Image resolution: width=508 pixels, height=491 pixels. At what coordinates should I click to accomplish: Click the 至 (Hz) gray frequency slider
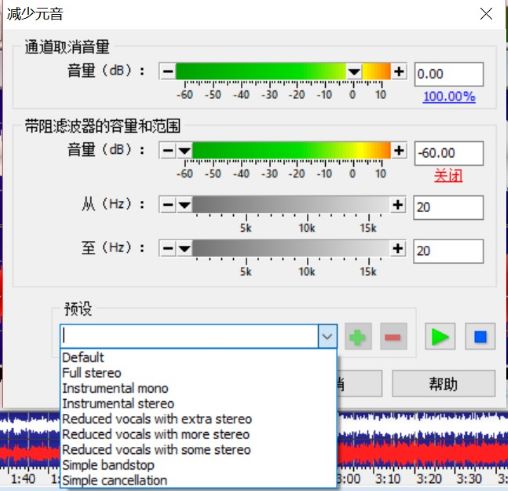[x=283, y=248]
